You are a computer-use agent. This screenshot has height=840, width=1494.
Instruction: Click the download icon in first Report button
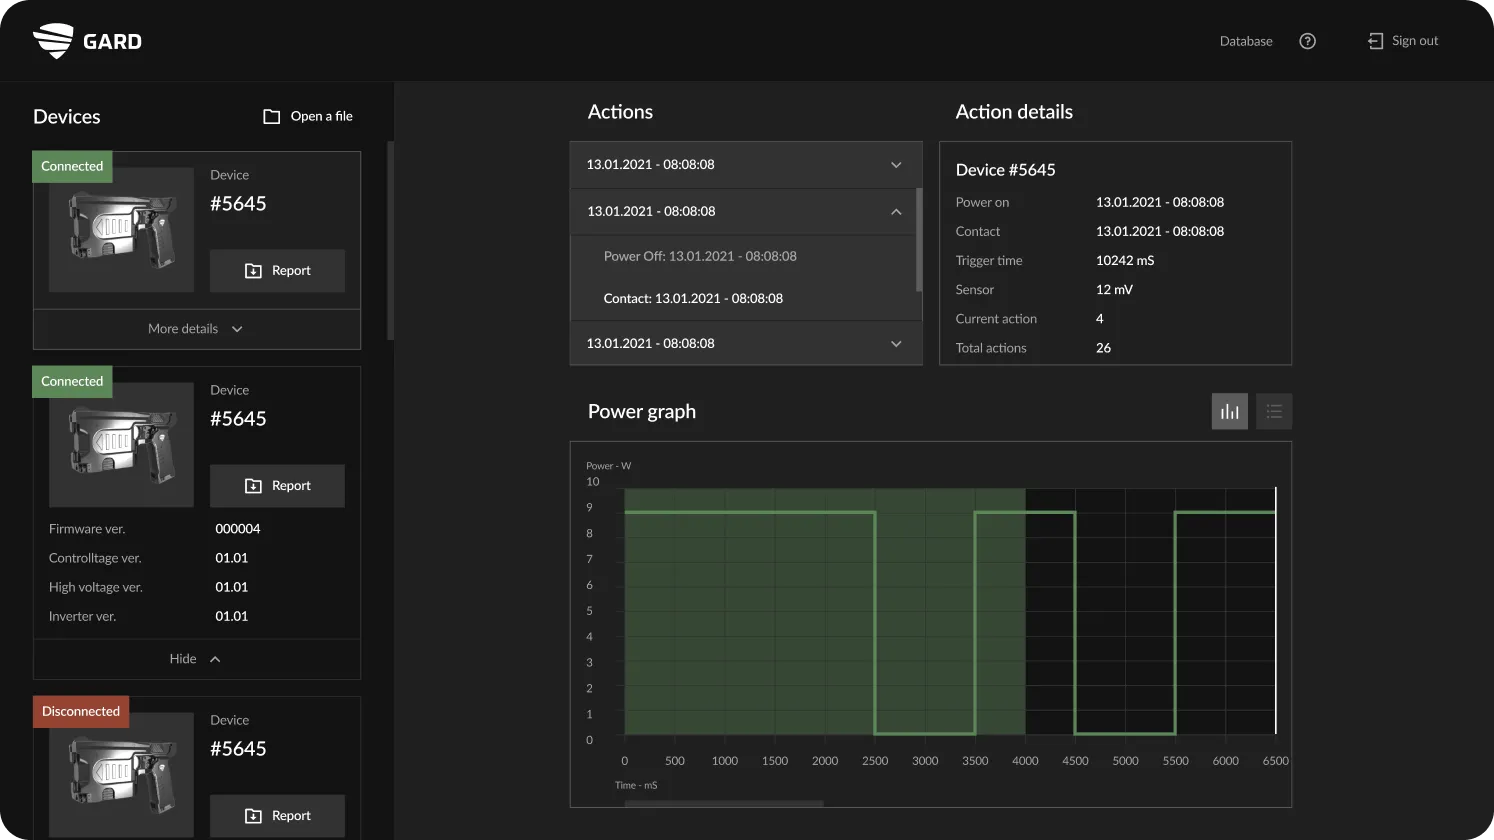pyautogui.click(x=253, y=271)
